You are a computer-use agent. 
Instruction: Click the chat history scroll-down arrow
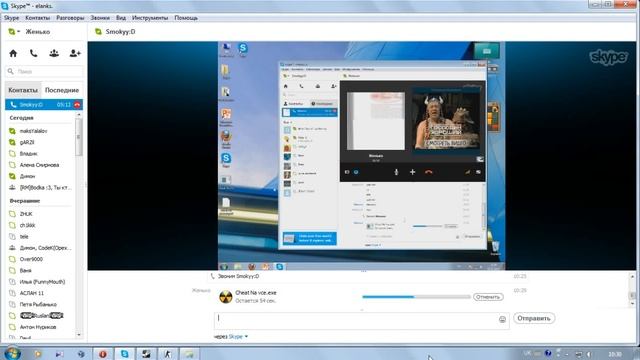click(x=632, y=304)
